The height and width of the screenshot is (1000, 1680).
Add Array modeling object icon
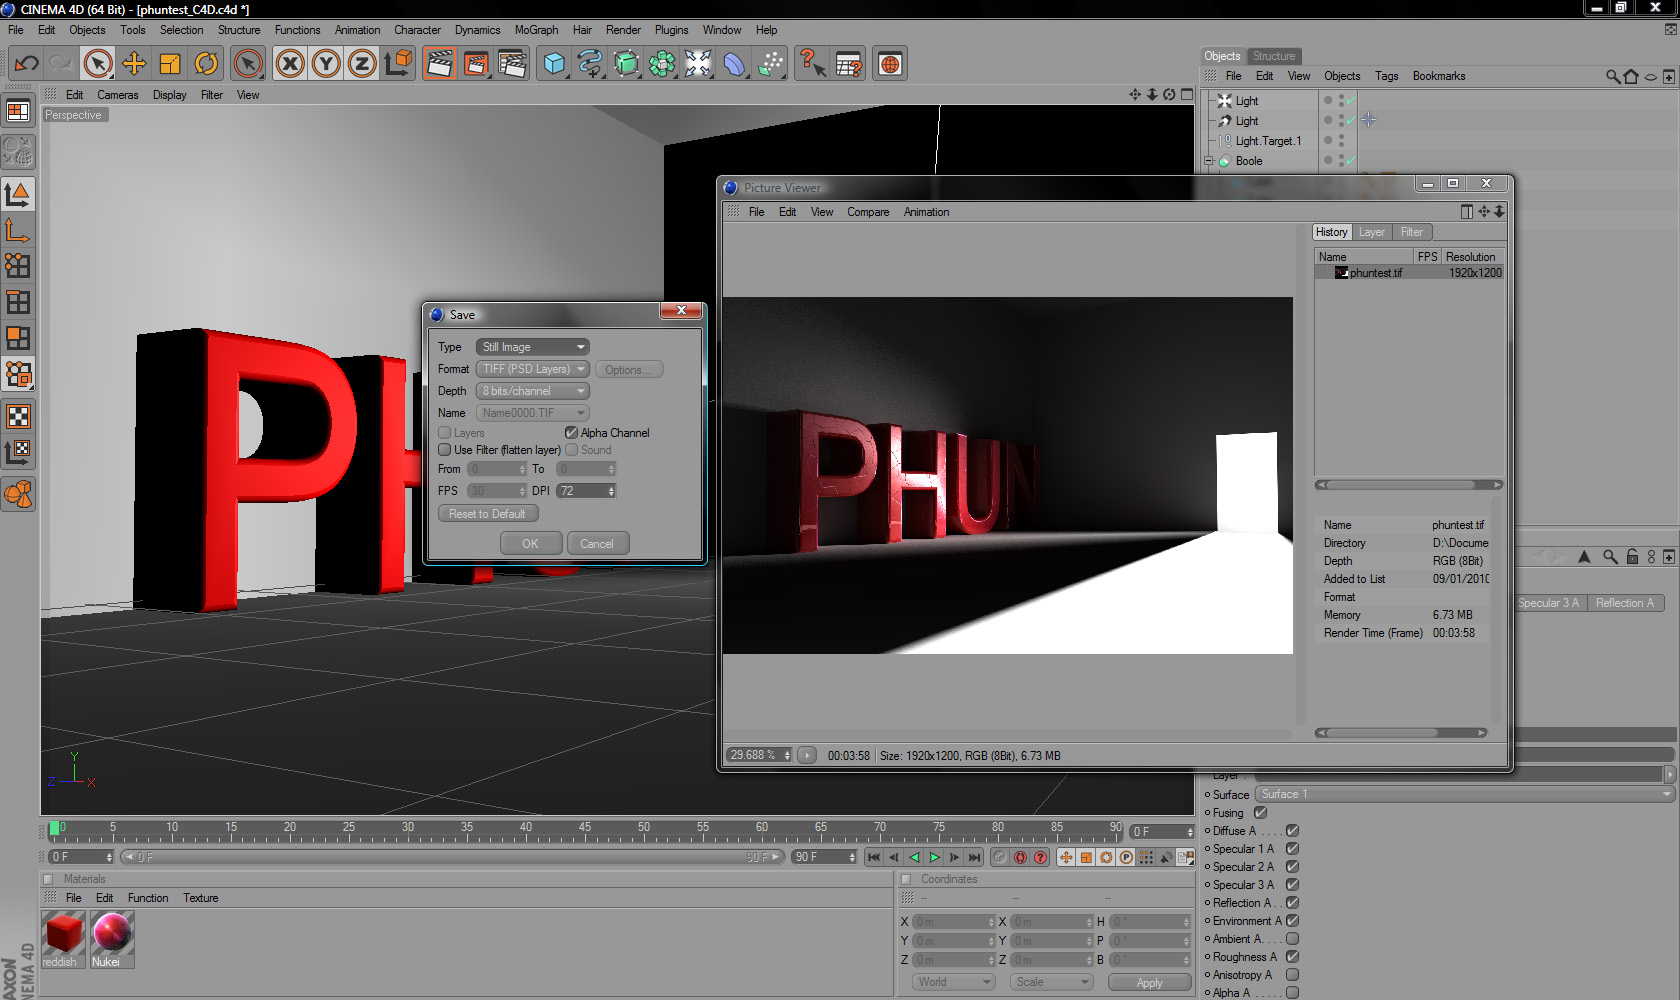click(x=662, y=64)
